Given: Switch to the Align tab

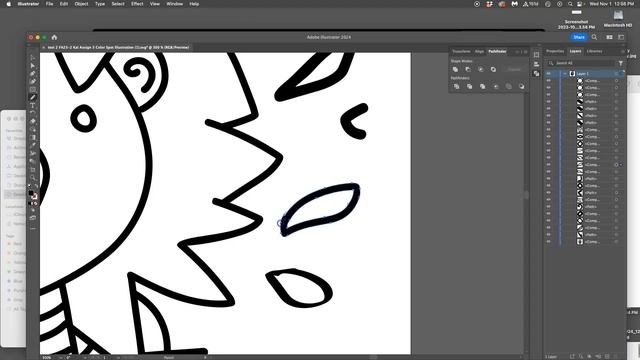Looking at the screenshot, I should click(x=479, y=51).
